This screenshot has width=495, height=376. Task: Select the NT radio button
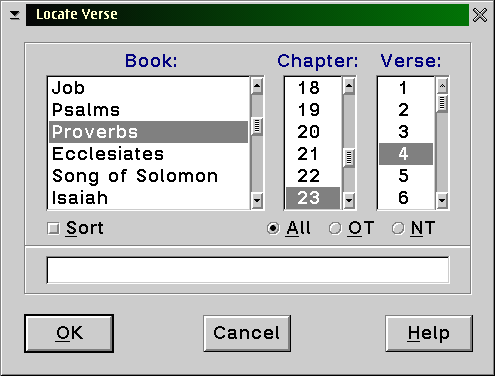pos(398,229)
